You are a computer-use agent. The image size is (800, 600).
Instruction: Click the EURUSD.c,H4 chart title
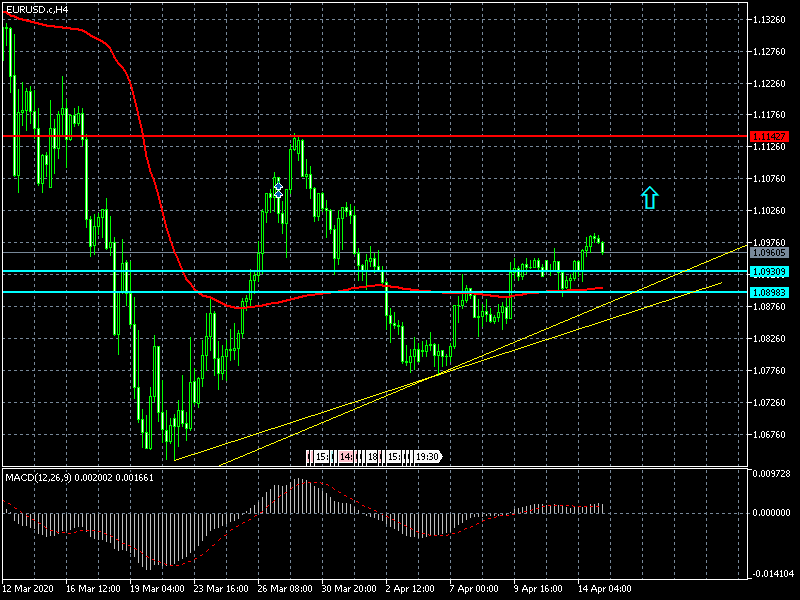(37, 10)
